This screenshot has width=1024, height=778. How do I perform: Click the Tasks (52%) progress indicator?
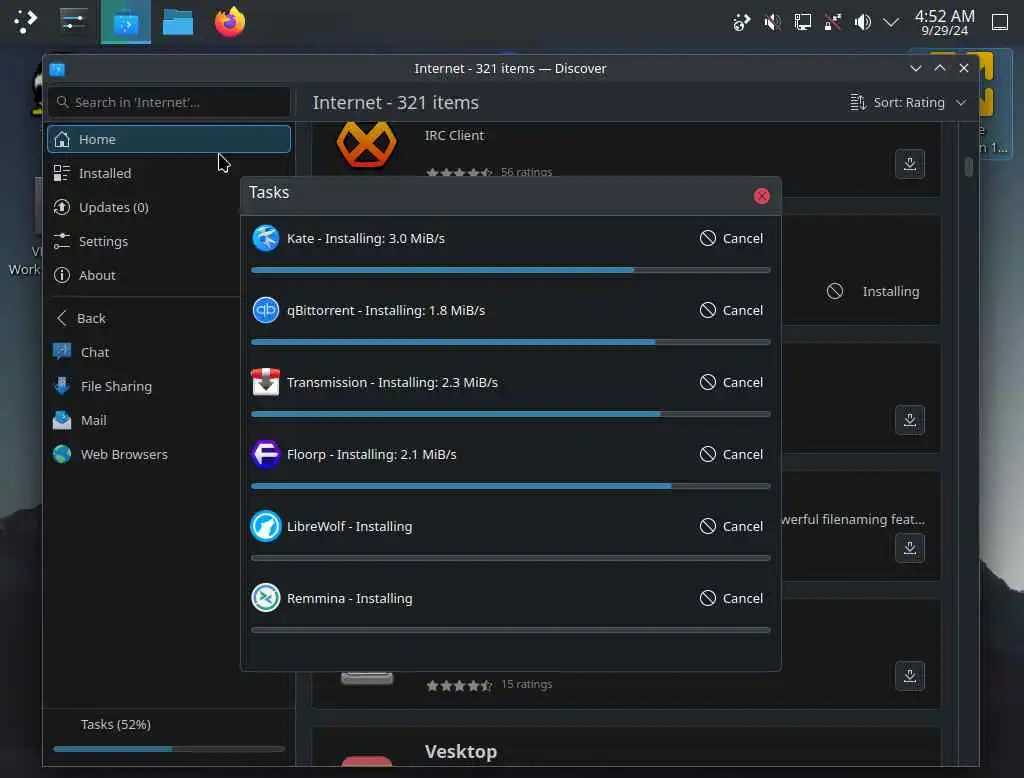point(168,736)
